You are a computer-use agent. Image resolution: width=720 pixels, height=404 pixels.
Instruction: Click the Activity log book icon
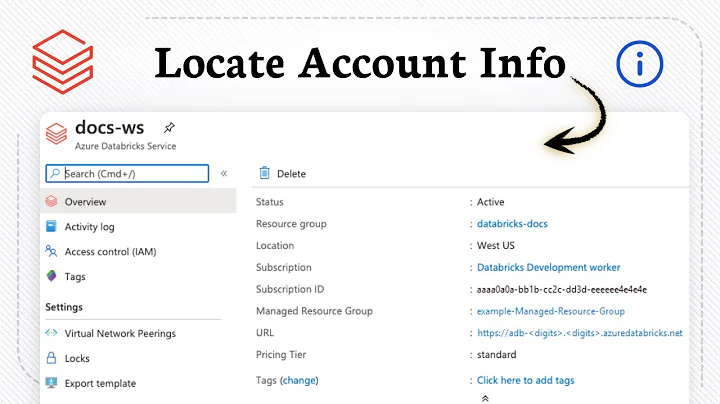[x=51, y=226]
